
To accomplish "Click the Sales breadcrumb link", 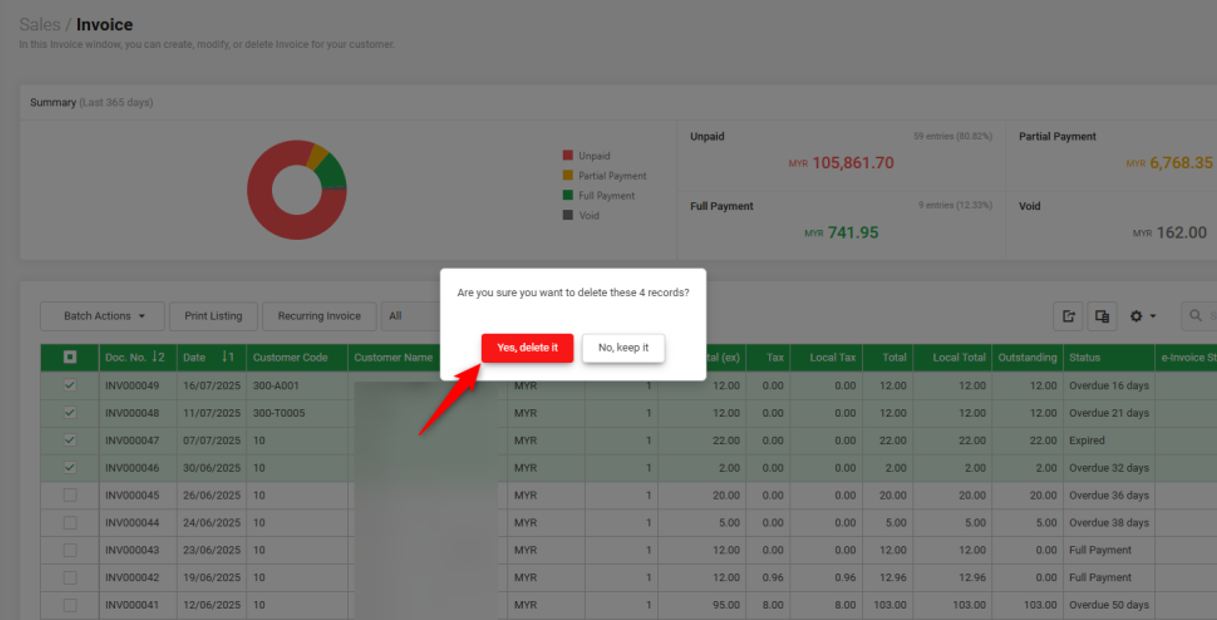I will click(39, 24).
